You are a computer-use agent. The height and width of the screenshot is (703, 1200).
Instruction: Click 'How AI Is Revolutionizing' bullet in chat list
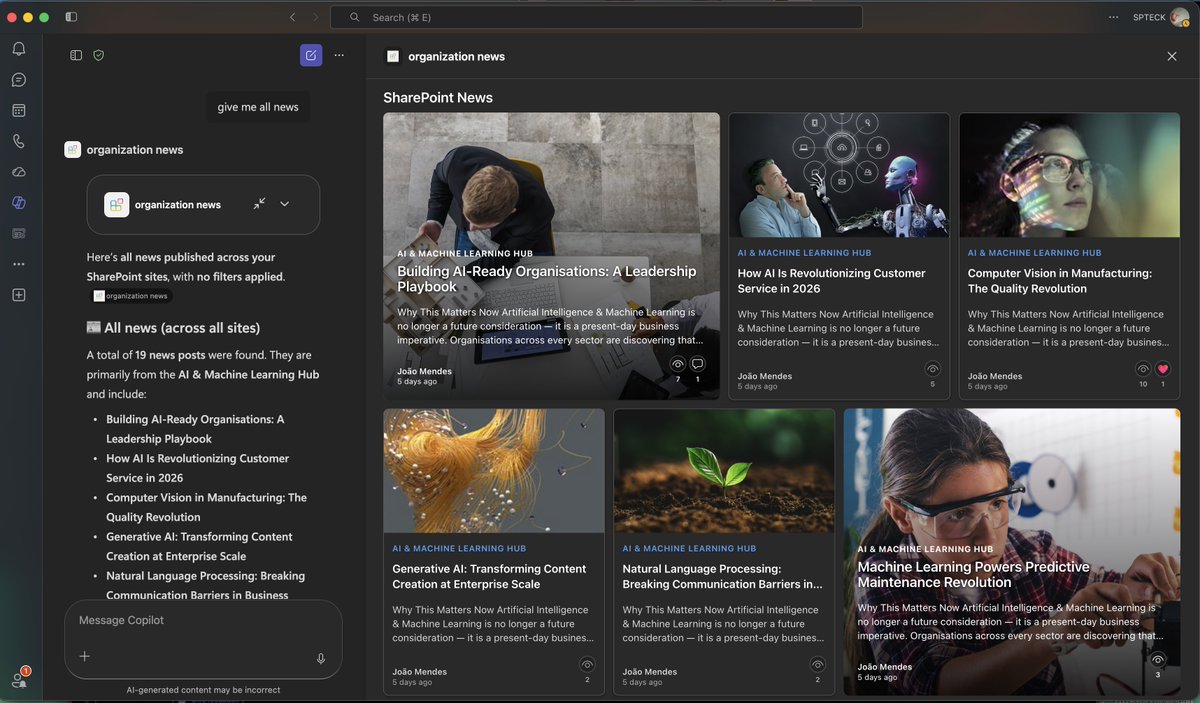coord(197,468)
